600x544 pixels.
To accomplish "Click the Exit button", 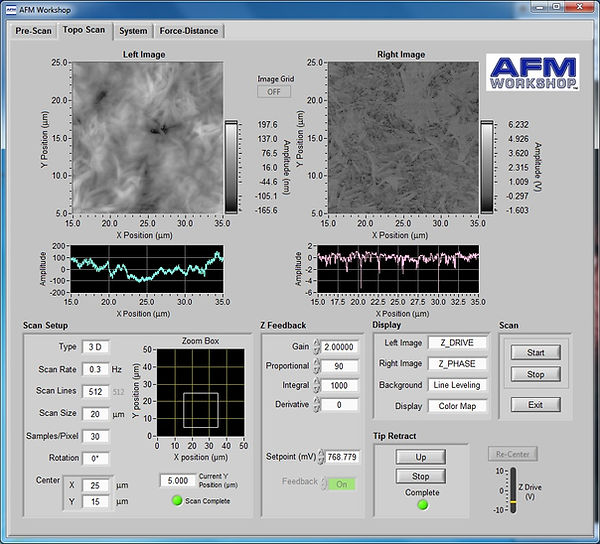I will [x=535, y=405].
